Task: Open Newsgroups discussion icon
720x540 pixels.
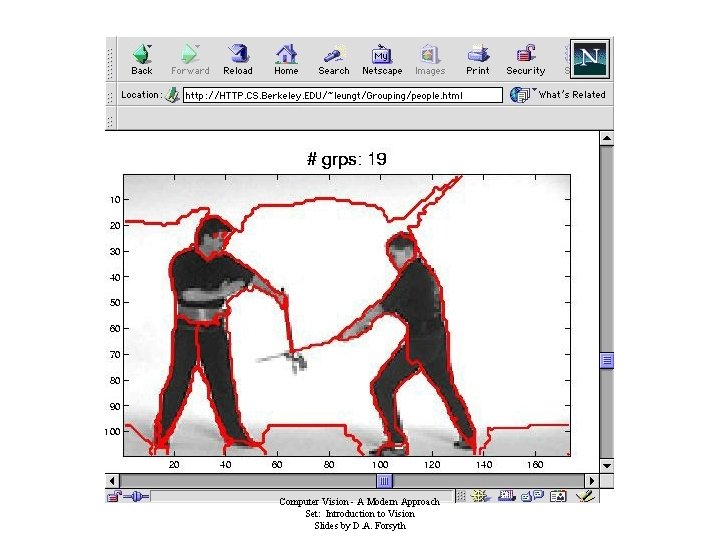Action: (533, 496)
